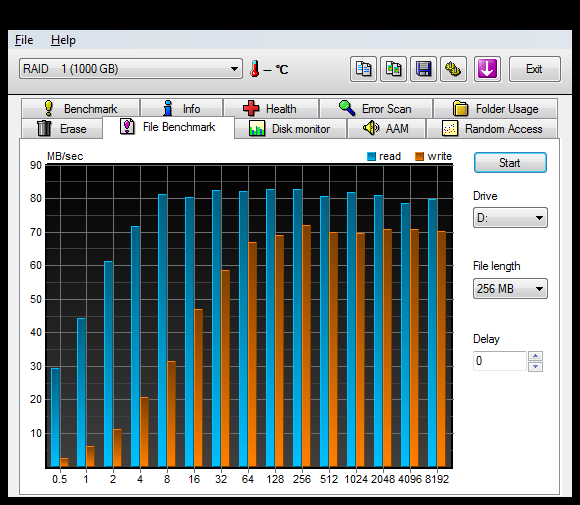Image resolution: width=580 pixels, height=505 pixels.
Task: Expand the RAID 1 (1000 GB) disk dropdown
Action: click(131, 68)
